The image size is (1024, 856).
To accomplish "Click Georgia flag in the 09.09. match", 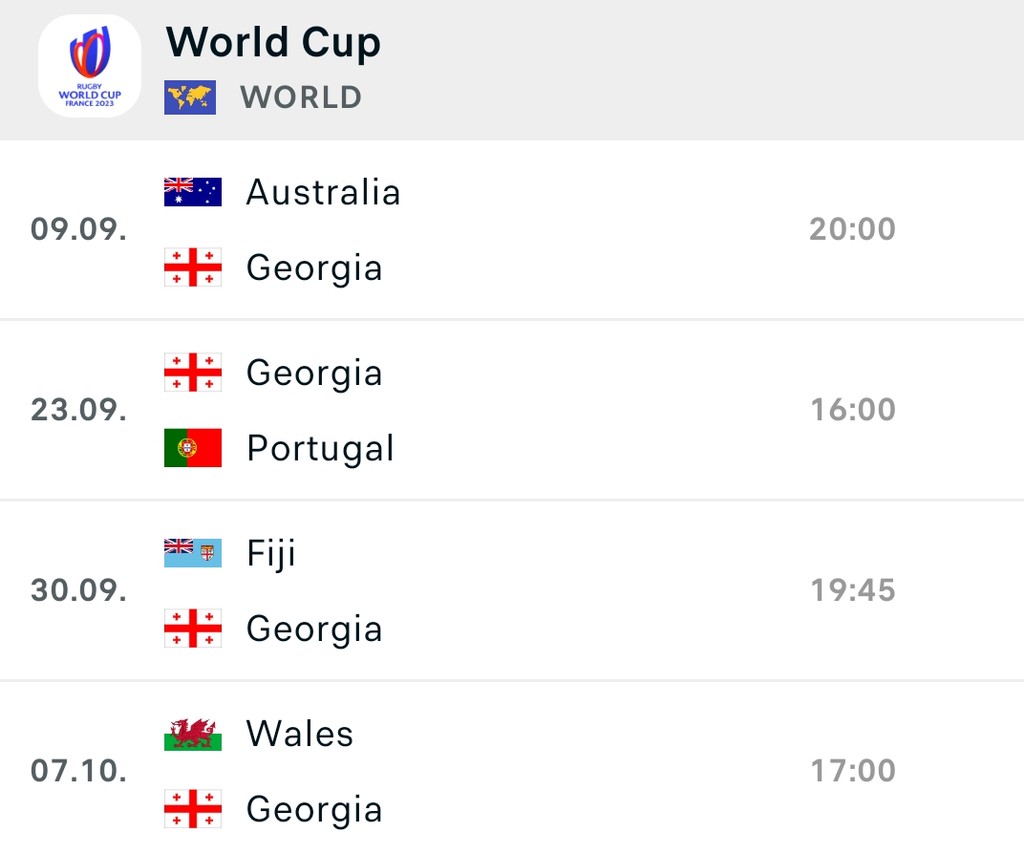I will coord(193,267).
